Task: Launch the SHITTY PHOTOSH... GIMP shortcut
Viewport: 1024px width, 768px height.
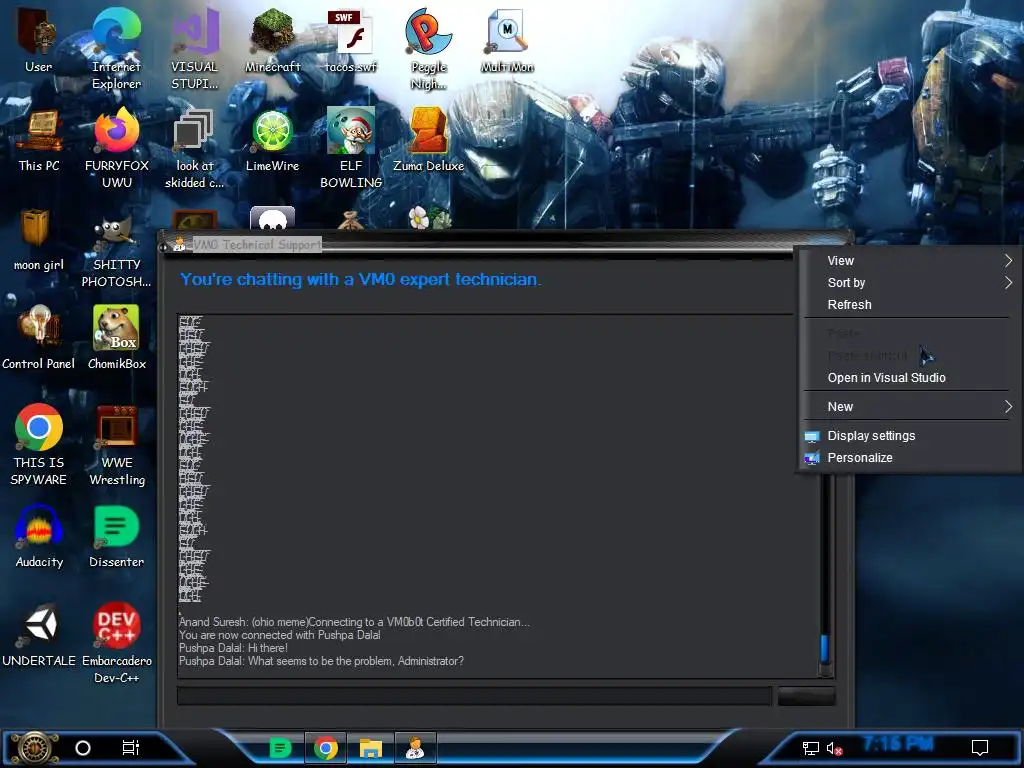Action: pyautogui.click(x=116, y=247)
